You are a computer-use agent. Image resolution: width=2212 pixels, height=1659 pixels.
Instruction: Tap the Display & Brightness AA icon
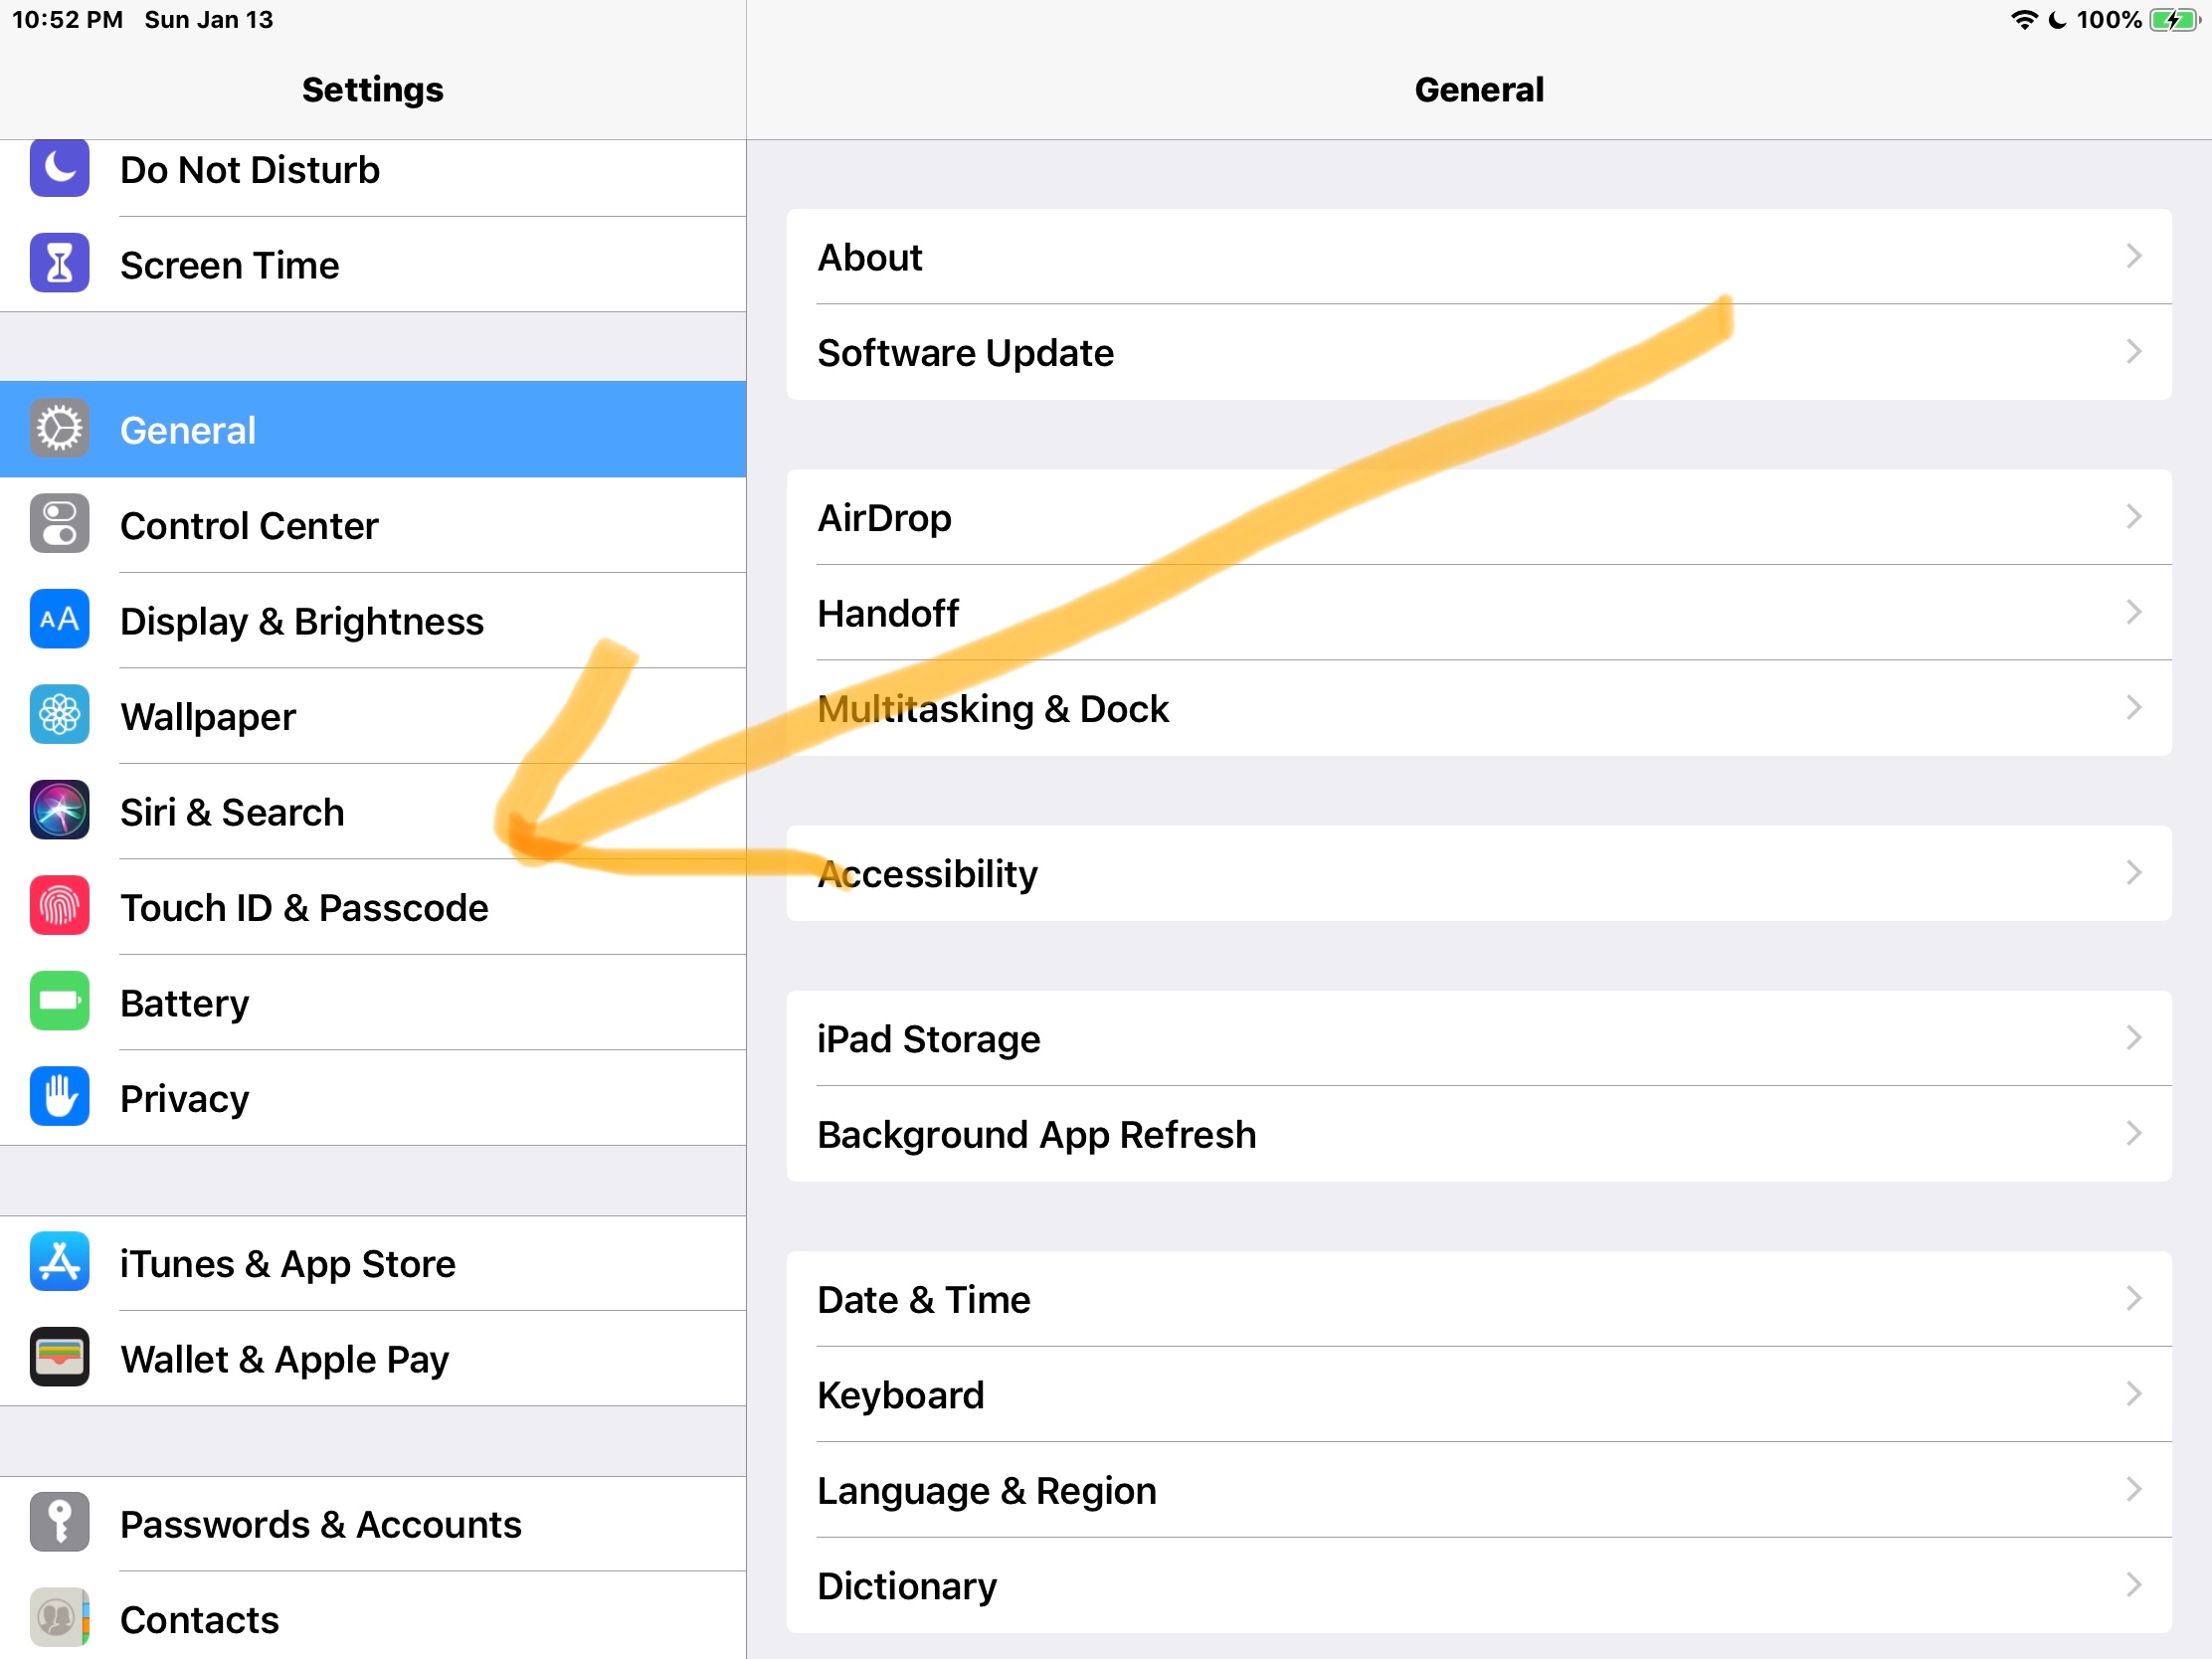point(59,620)
